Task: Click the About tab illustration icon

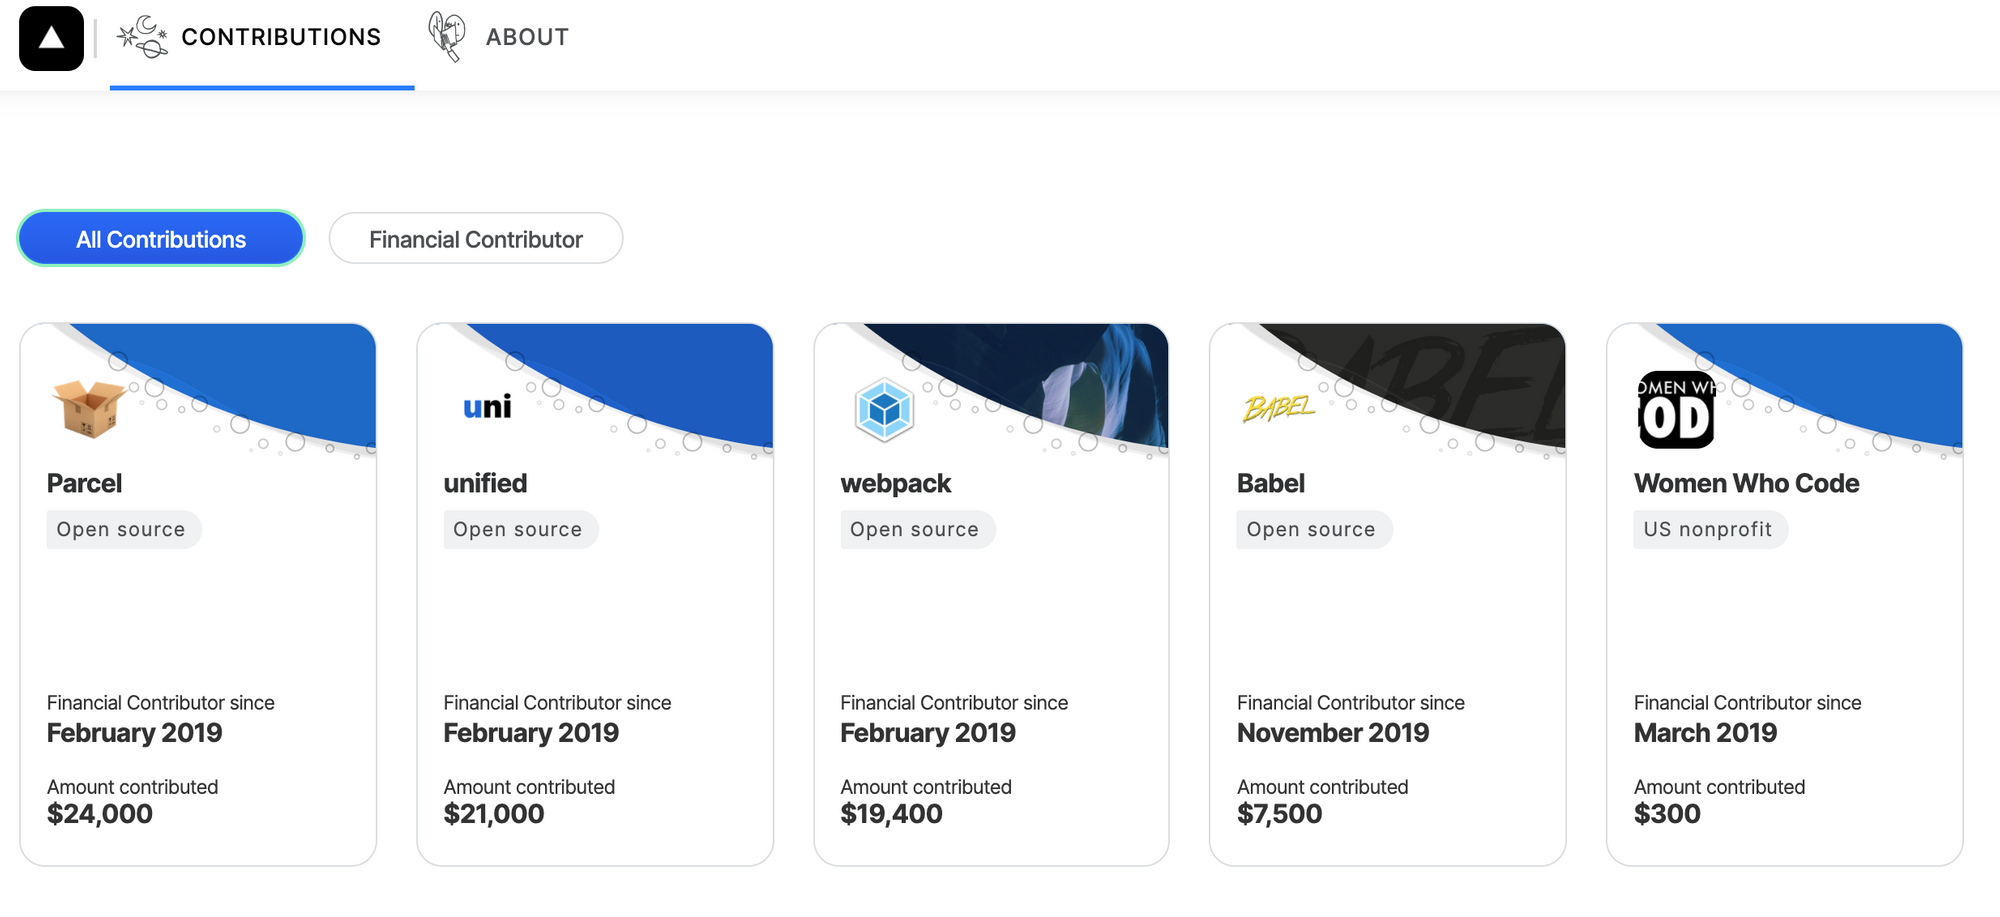Action: click(446, 37)
